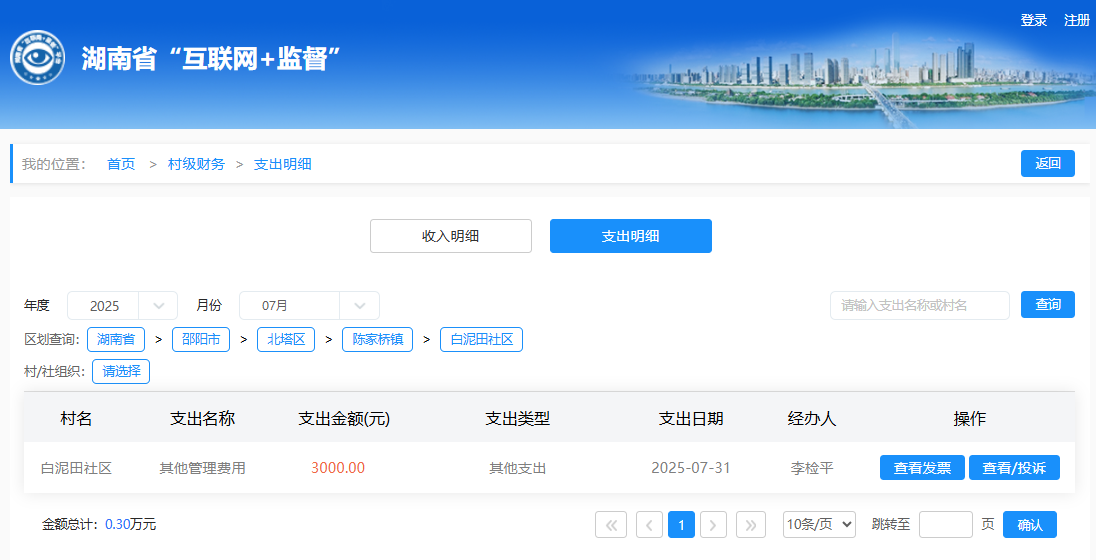Click the 登录 login link
The height and width of the screenshot is (560, 1096).
pos(1033,20)
